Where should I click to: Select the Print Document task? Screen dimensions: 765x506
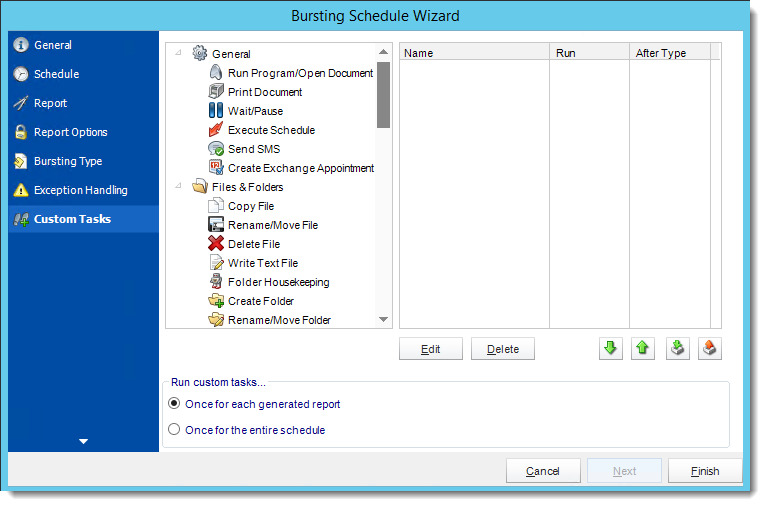point(265,92)
